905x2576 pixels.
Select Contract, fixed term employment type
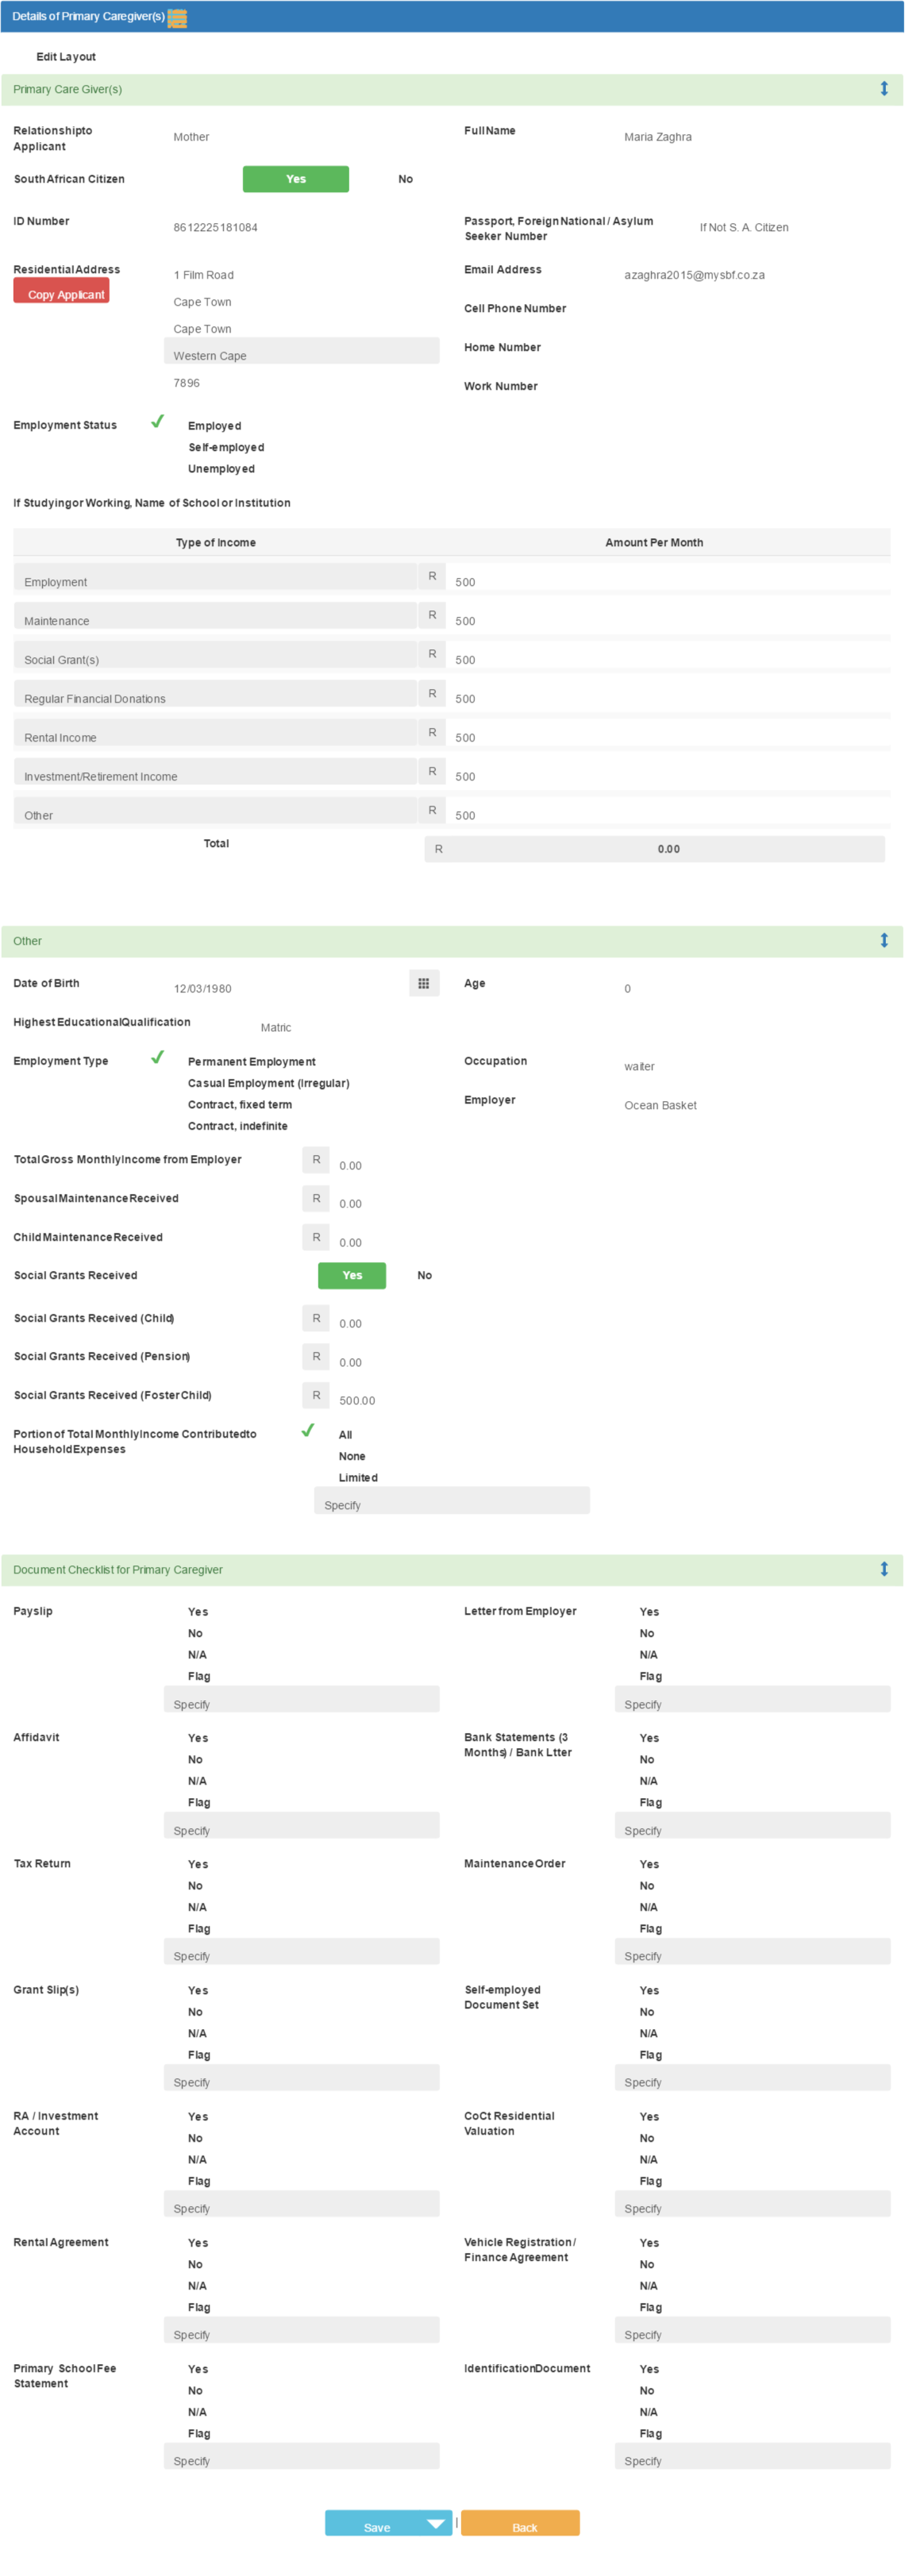[240, 1105]
